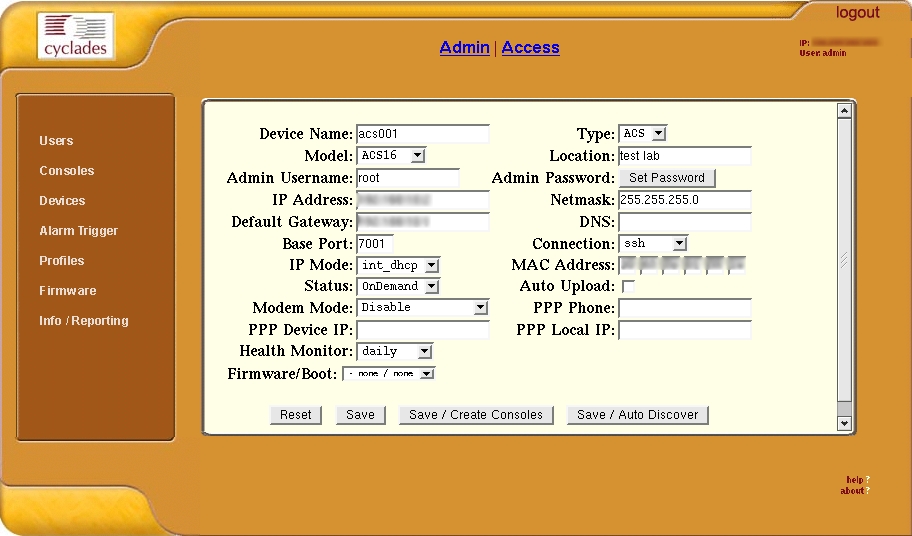This screenshot has height=536, width=912.
Task: Switch to the Access tab link
Action: (x=530, y=48)
